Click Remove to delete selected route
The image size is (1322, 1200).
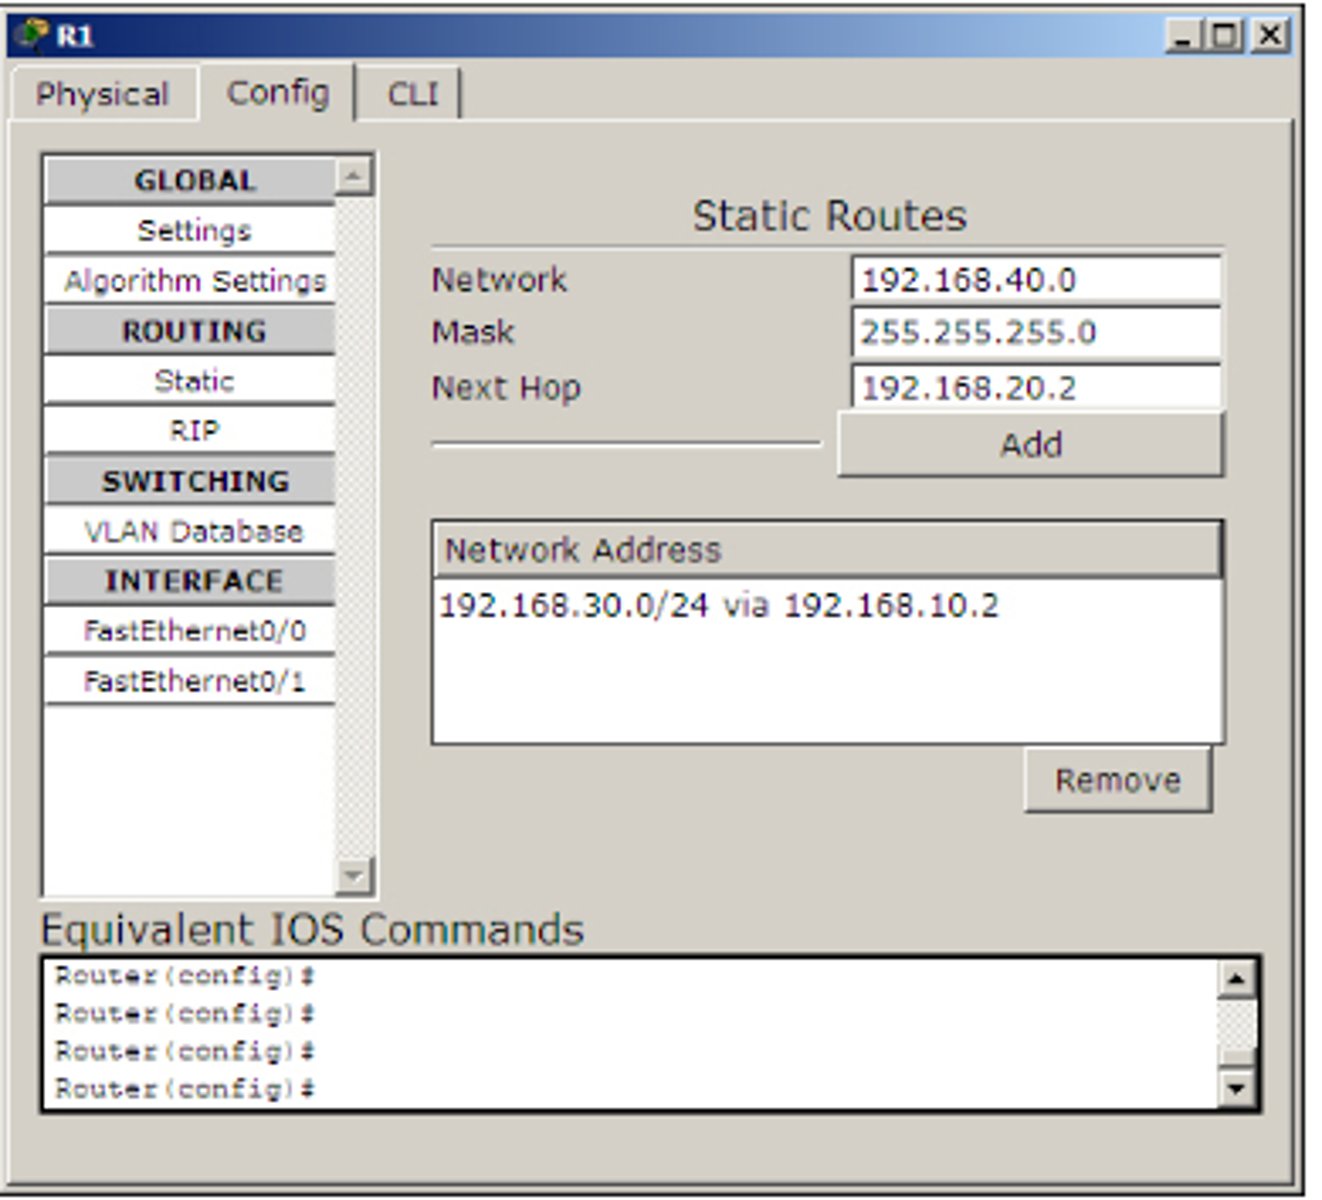[1118, 780]
